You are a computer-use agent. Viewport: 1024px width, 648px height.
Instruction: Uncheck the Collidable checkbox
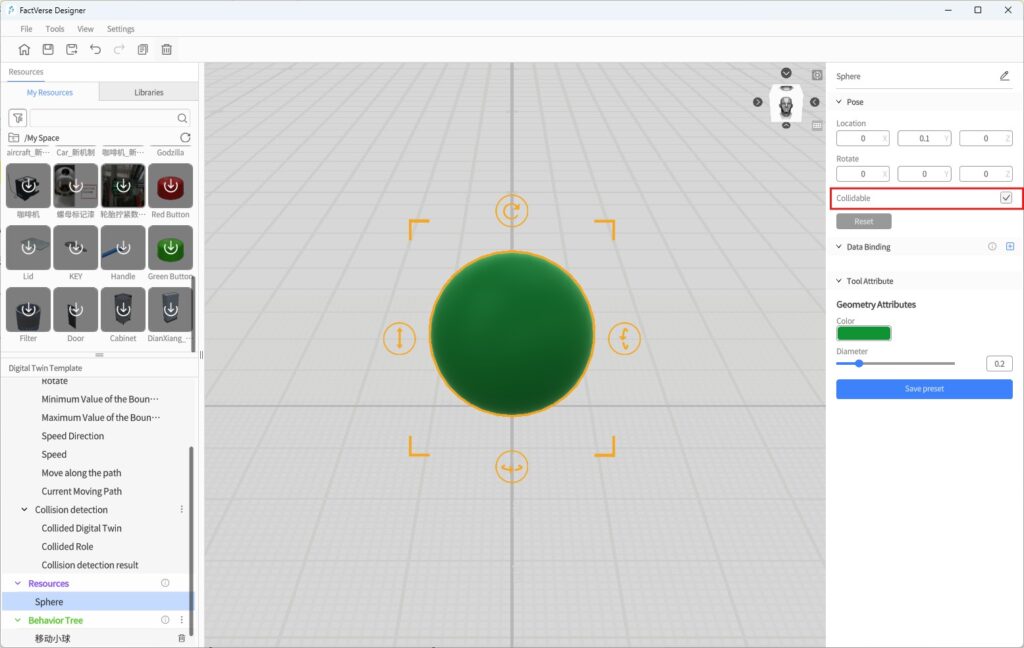[x=1006, y=198]
